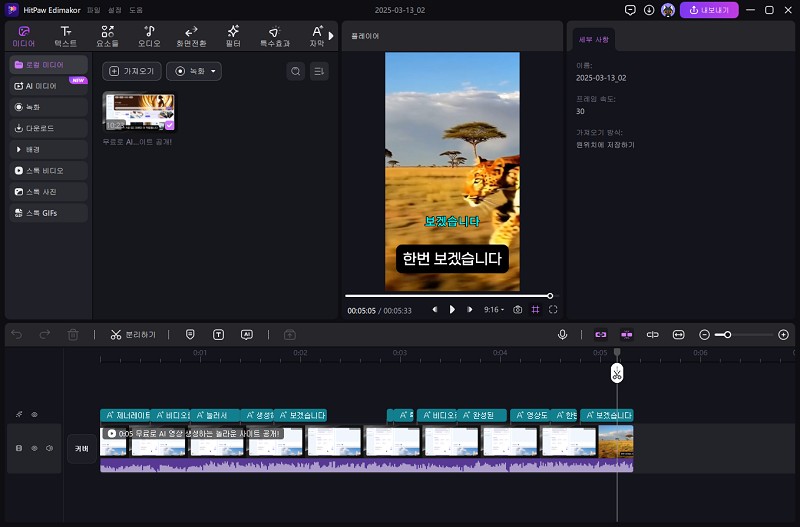The width and height of the screenshot is (800, 527).
Task: Switch to the 텍스트 tab
Action: pos(65,37)
